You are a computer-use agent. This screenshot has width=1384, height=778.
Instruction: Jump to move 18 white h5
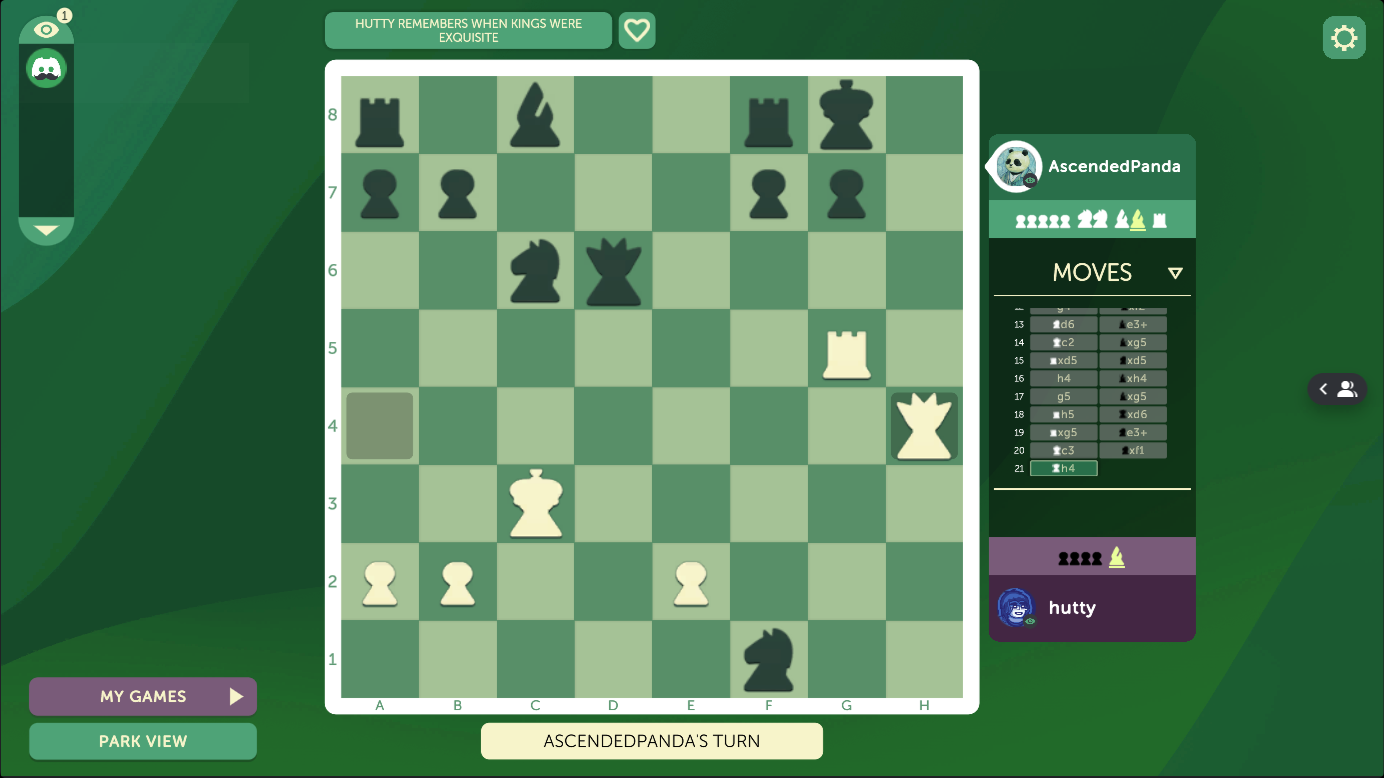(x=1063, y=414)
